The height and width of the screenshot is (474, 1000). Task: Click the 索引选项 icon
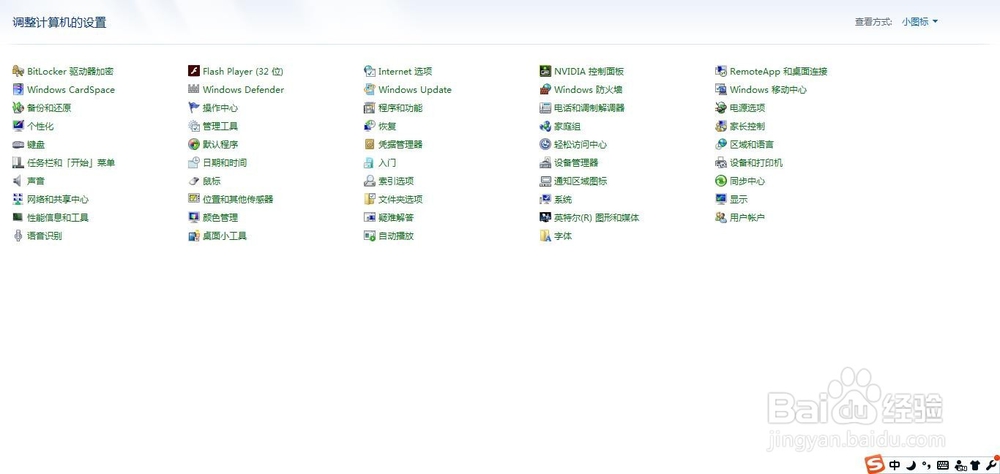(369, 181)
